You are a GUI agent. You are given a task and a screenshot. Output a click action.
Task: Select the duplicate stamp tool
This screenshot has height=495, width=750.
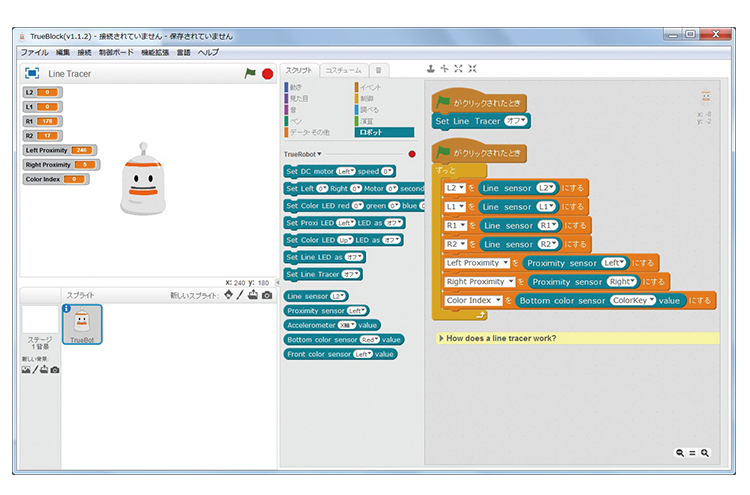point(431,69)
